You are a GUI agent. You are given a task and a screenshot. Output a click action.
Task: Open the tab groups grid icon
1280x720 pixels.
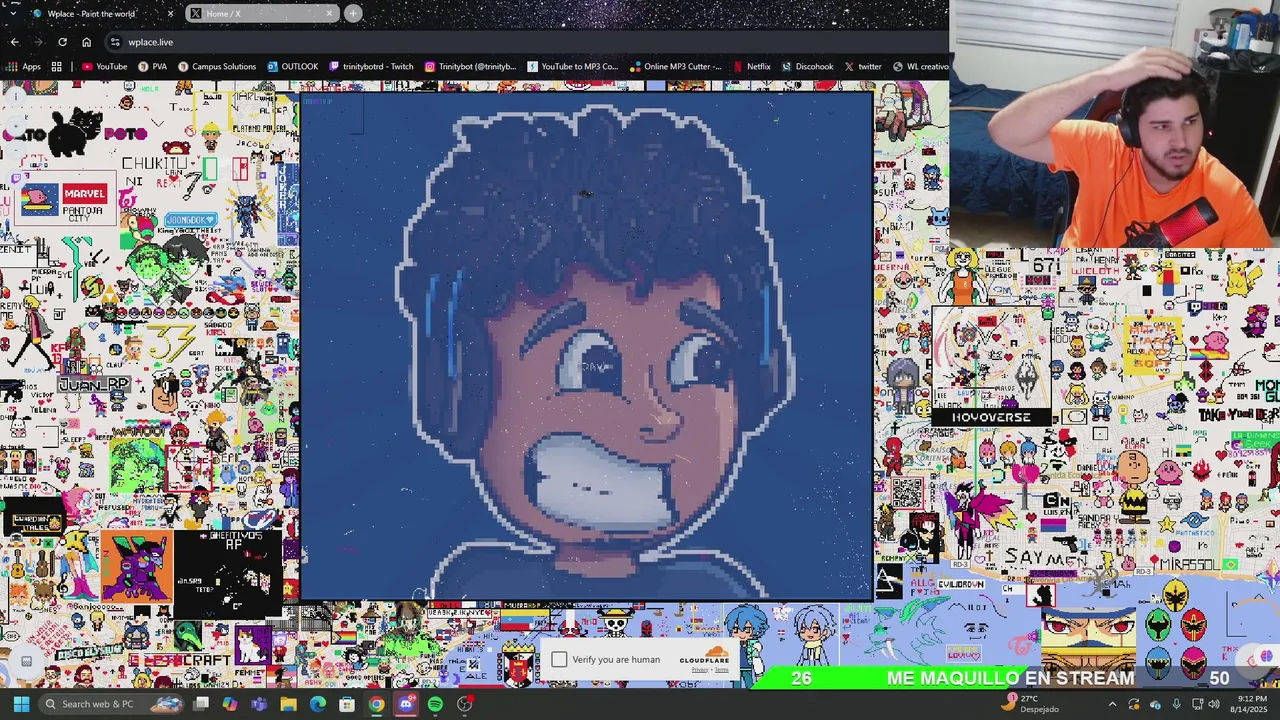click(57, 67)
